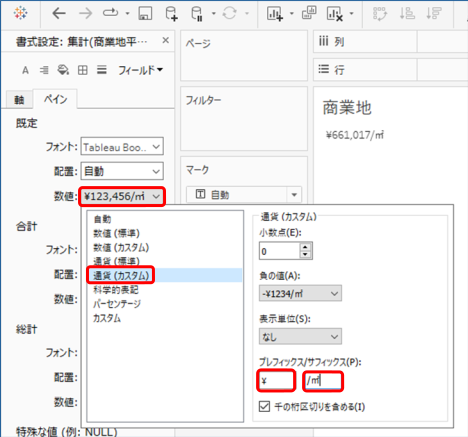Toggle 千の桁区切りを含める checkbox
Viewport: 468px width, 437px height.
click(x=264, y=406)
